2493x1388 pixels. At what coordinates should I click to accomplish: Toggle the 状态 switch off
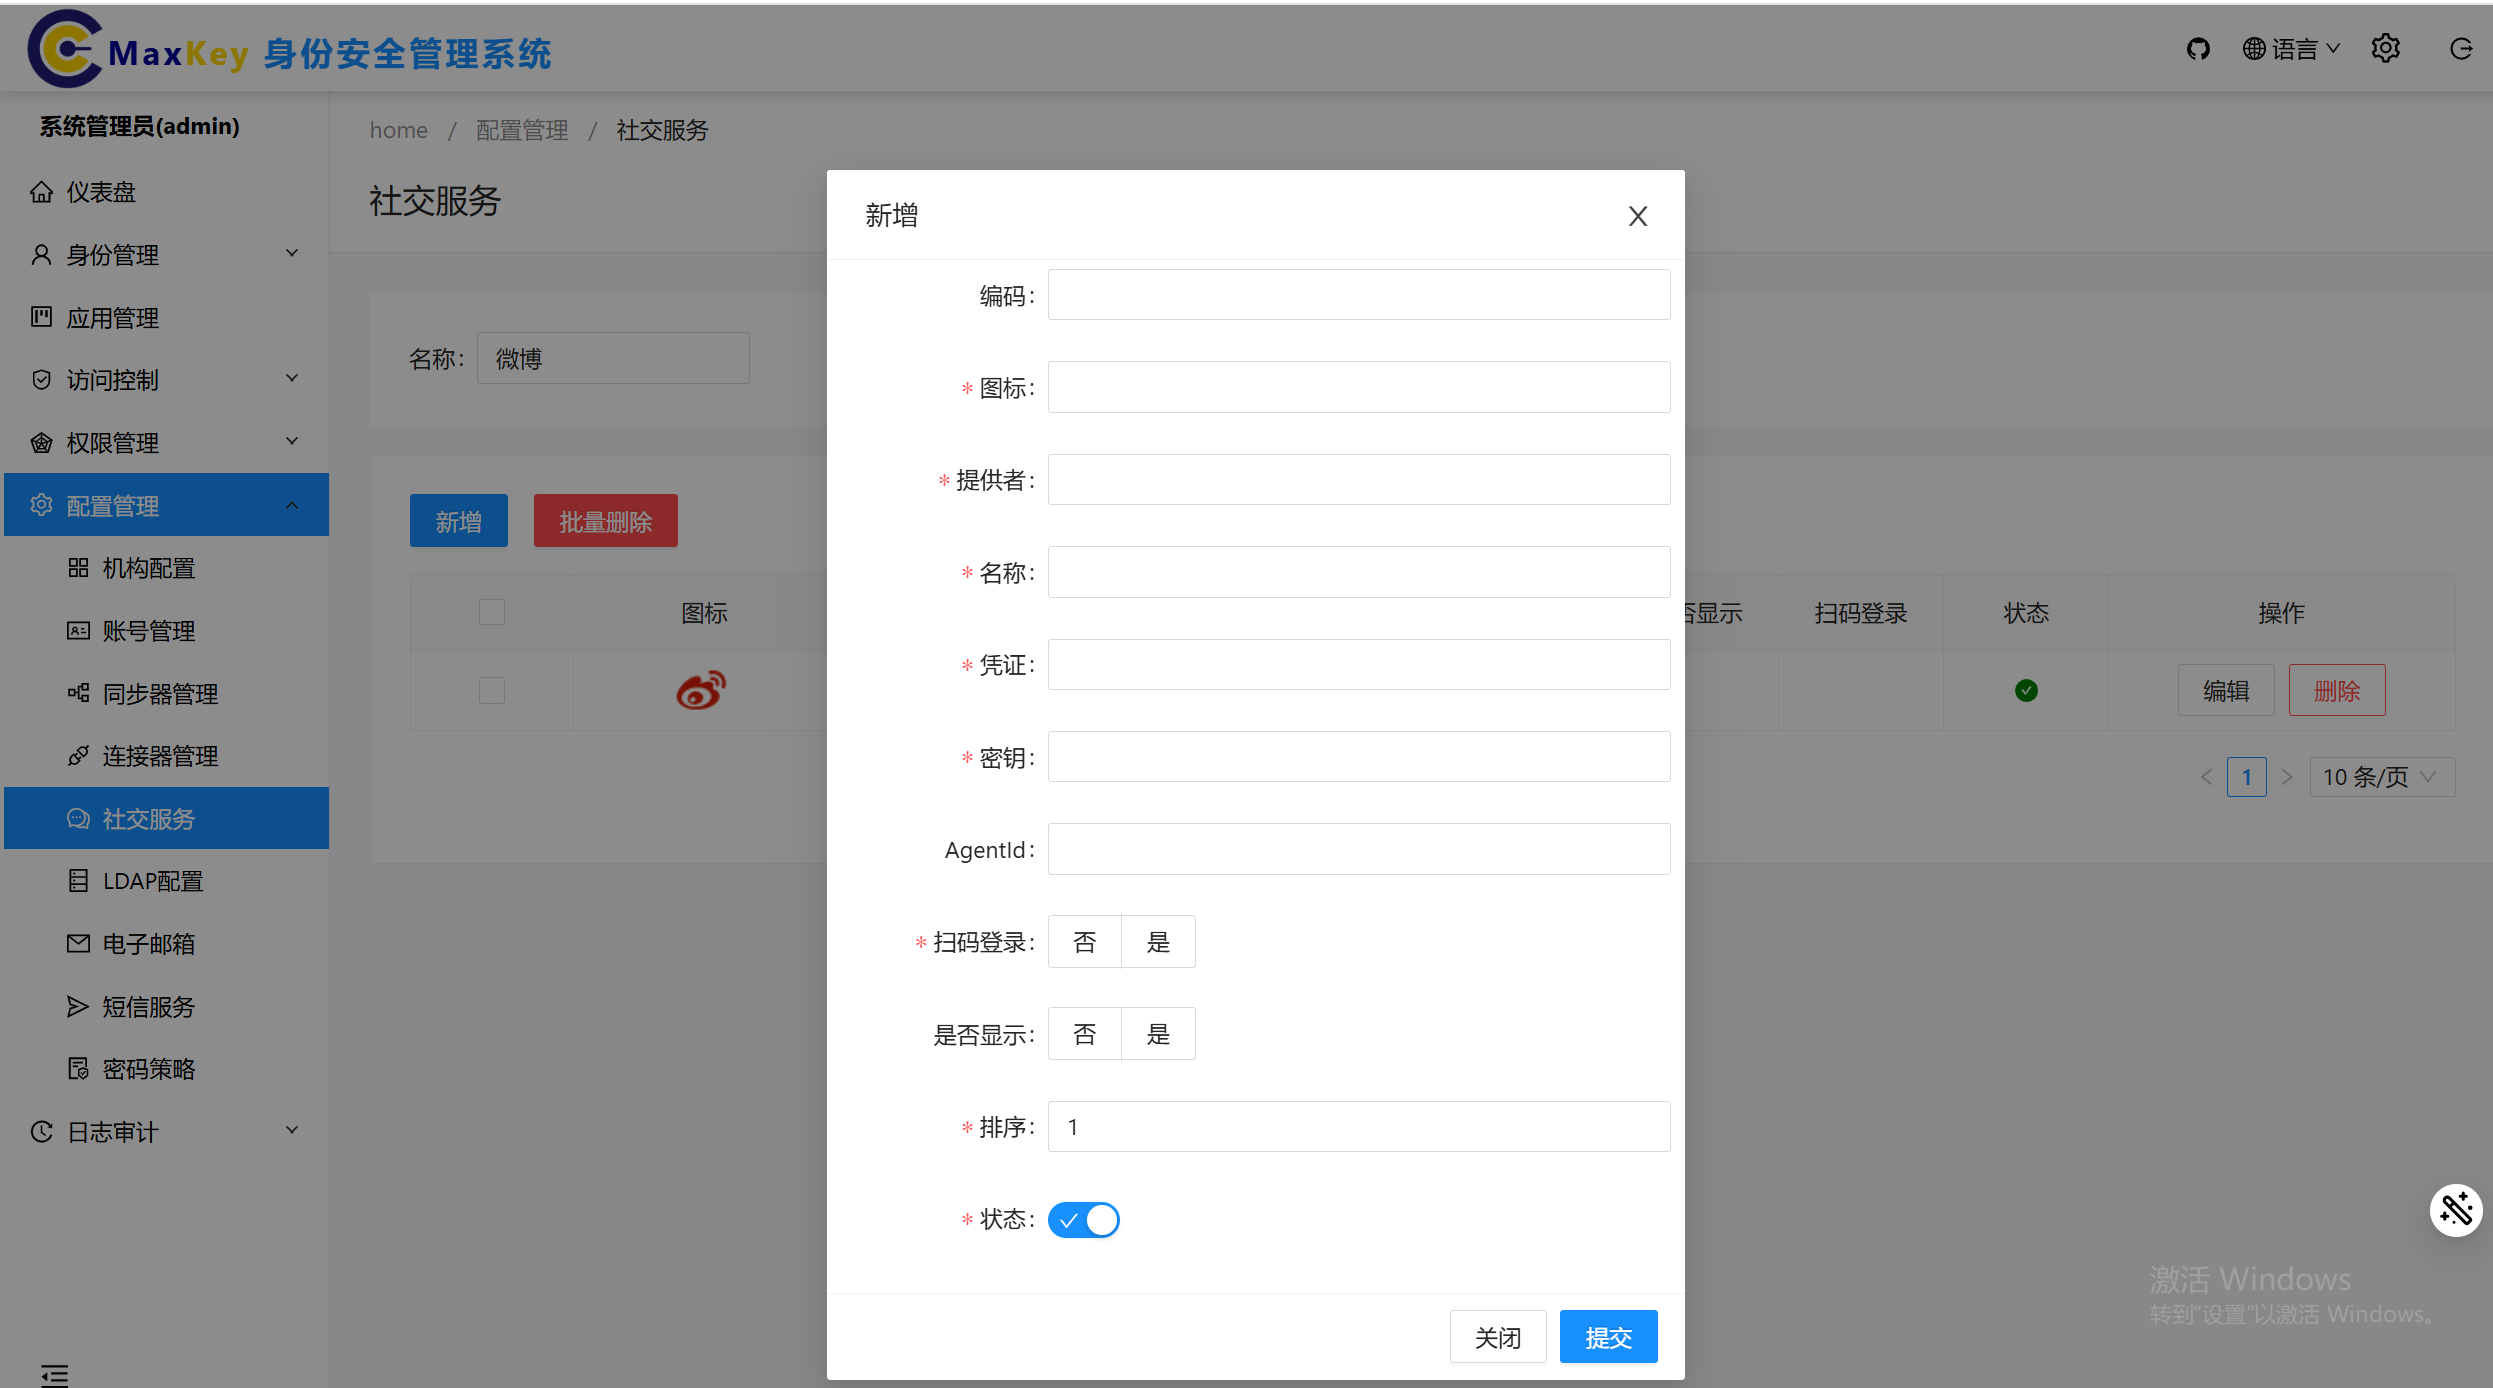point(1083,1220)
